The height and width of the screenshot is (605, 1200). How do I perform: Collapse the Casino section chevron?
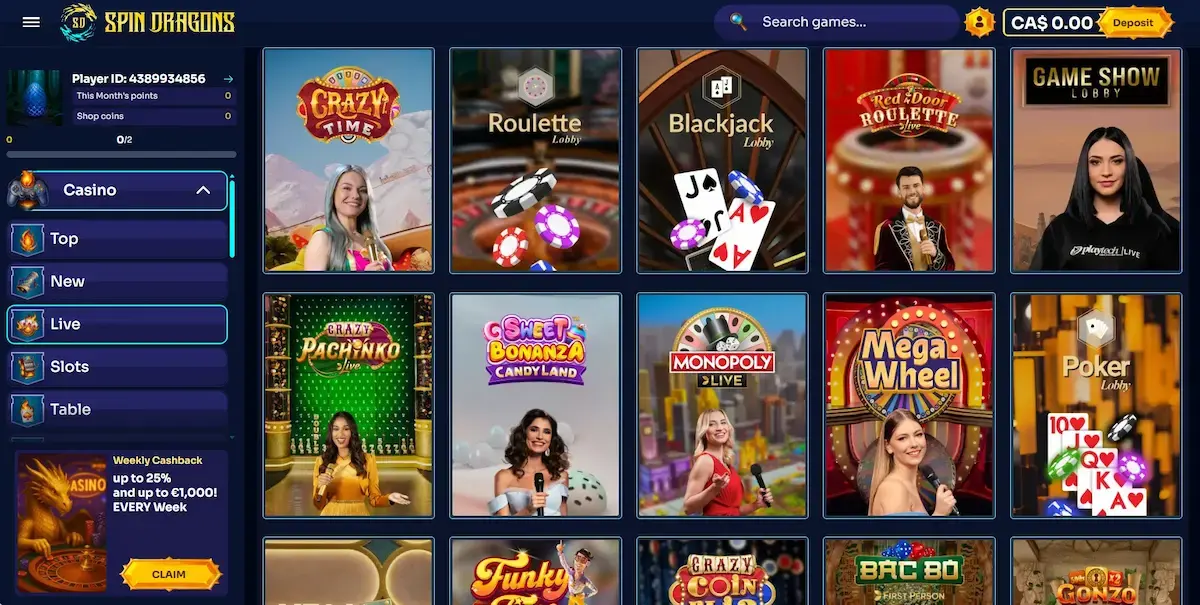[x=203, y=190]
